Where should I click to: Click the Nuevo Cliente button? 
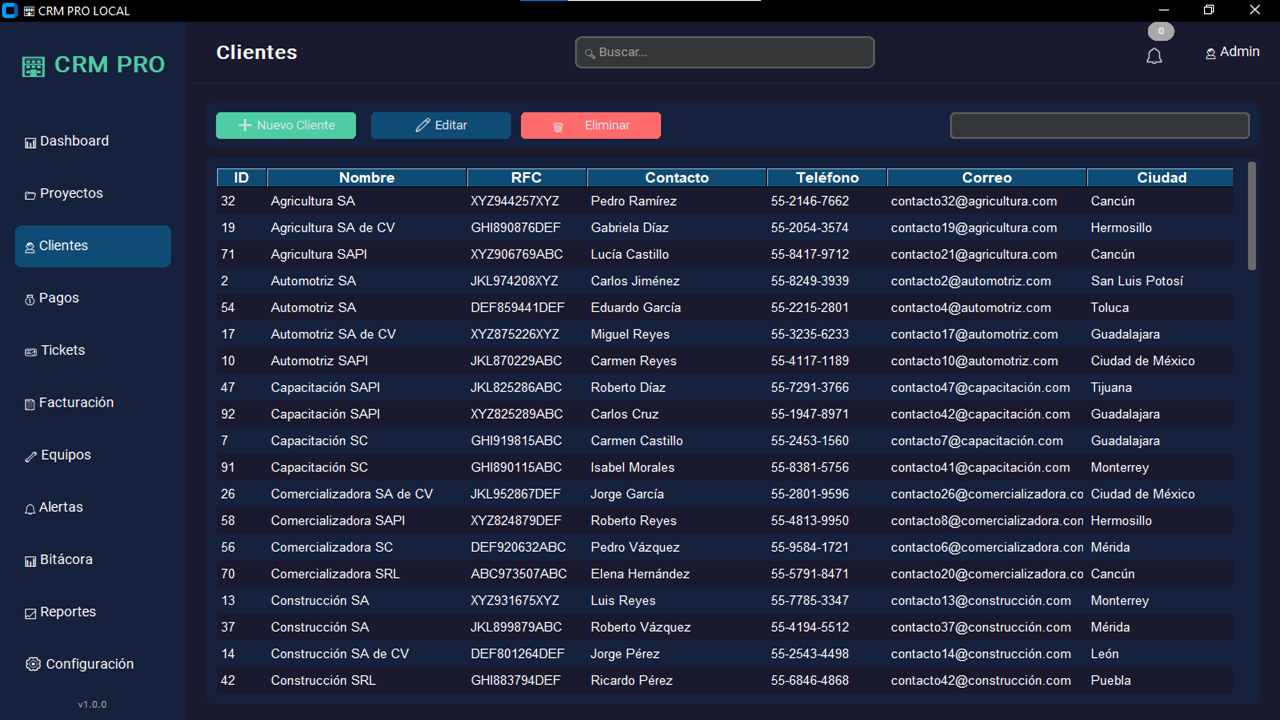click(x=286, y=125)
